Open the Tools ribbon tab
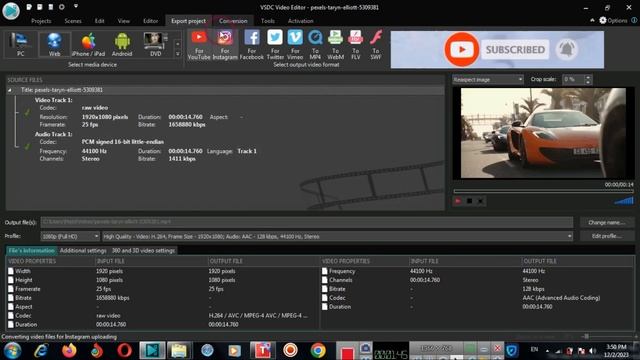The height and width of the screenshot is (360, 640). [x=268, y=21]
